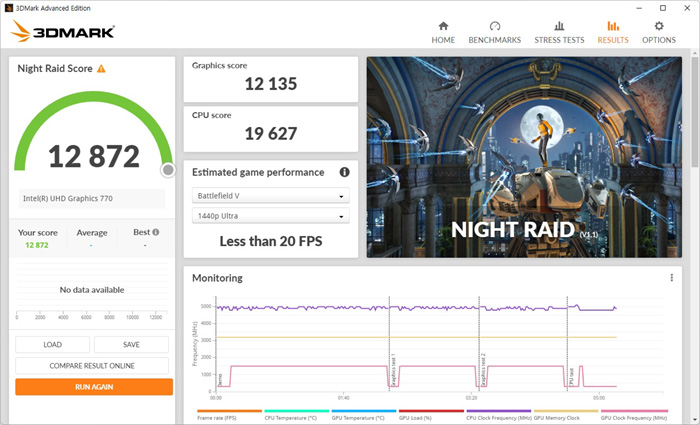Click the No data available text
Image resolution: width=700 pixels, height=425 pixels.
tap(92, 290)
